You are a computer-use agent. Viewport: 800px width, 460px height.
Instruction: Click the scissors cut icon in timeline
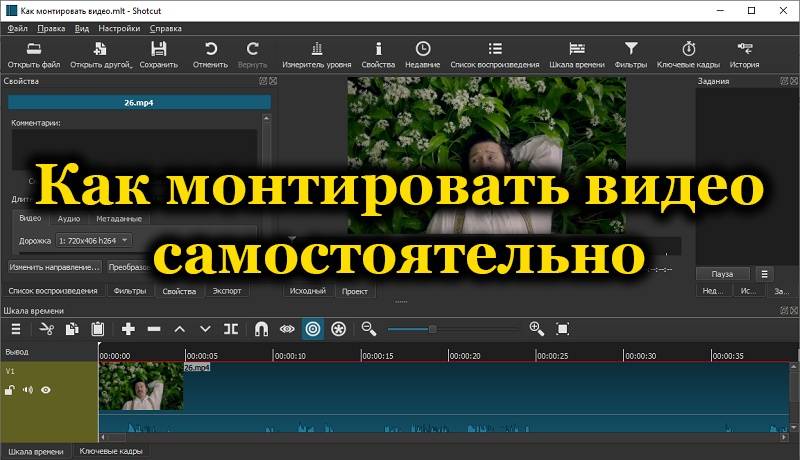[45, 328]
